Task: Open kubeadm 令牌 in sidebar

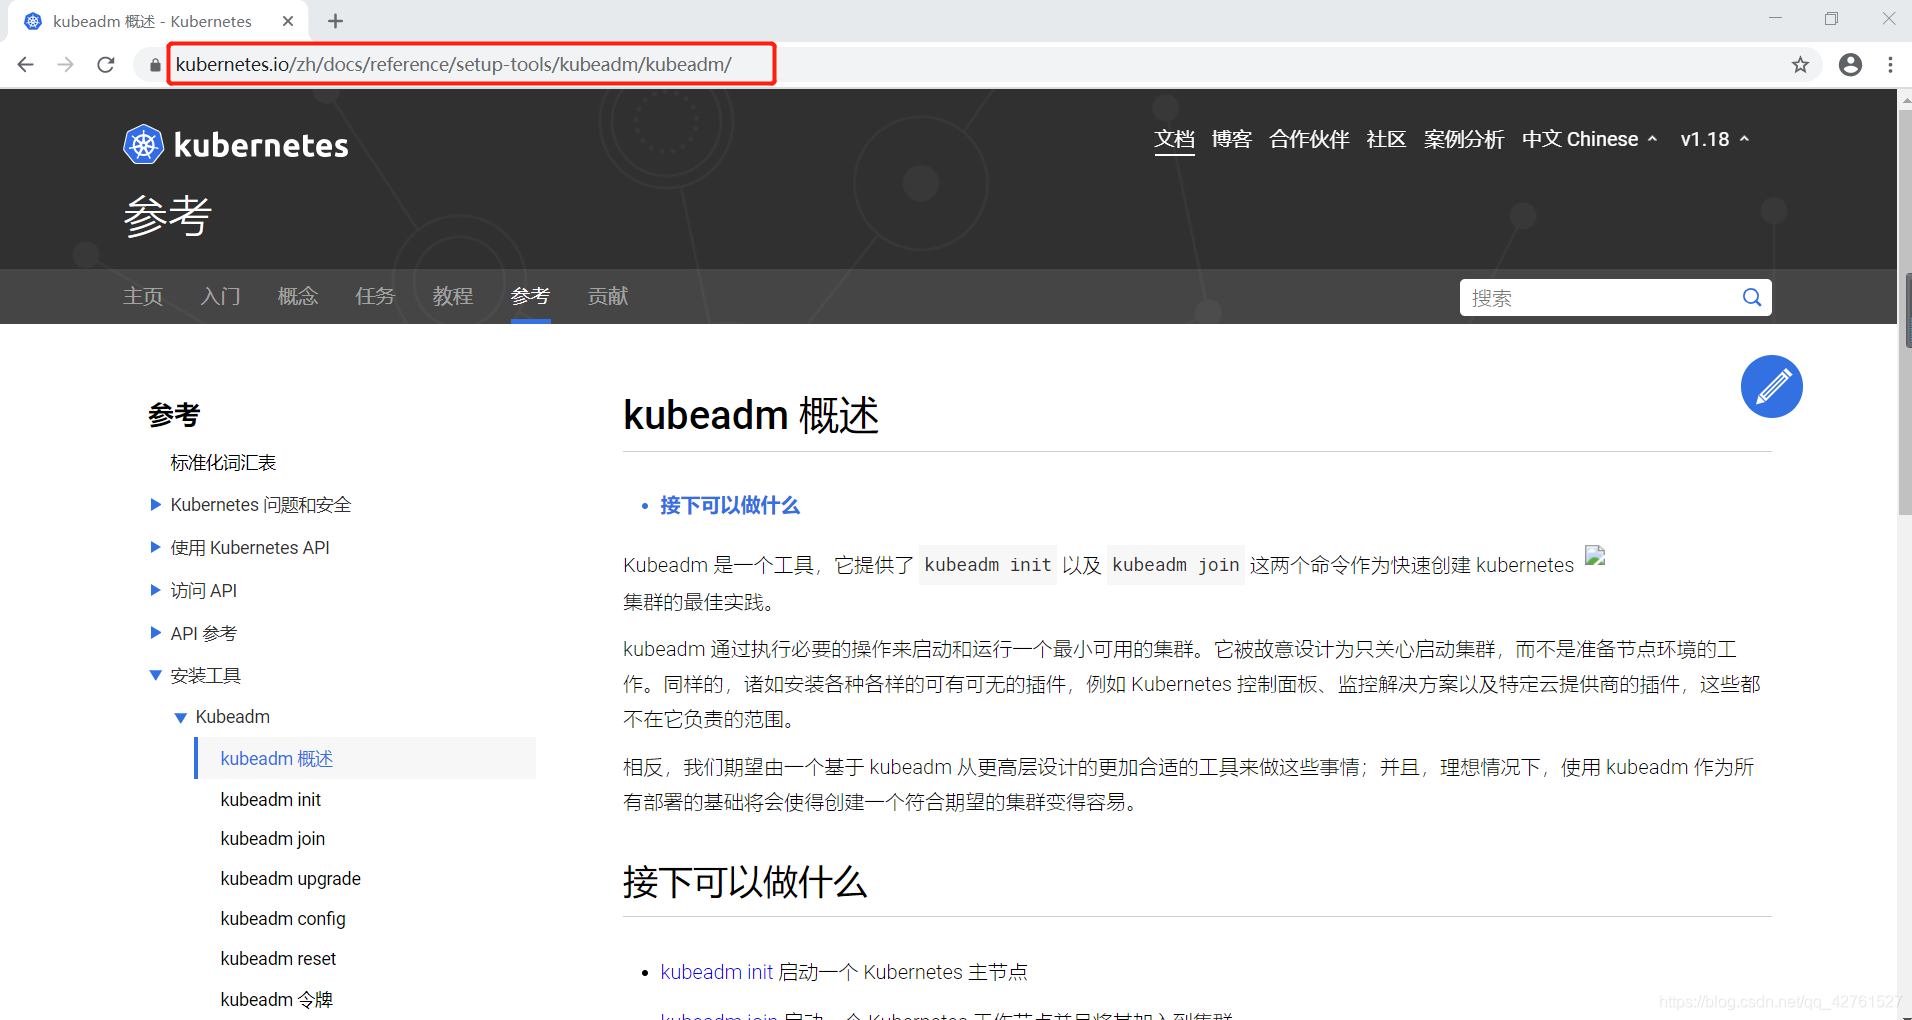Action: click(276, 1000)
